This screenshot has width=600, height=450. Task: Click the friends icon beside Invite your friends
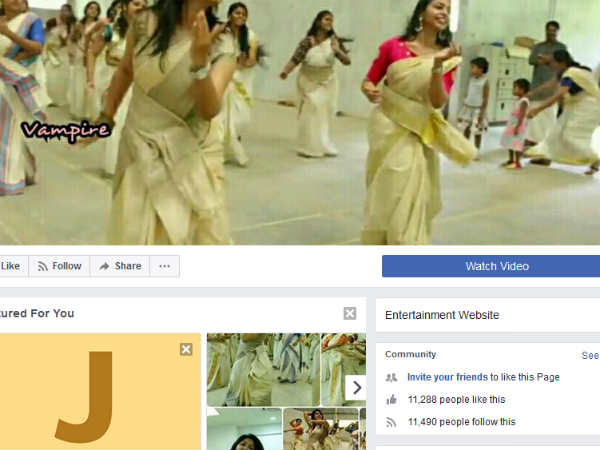pos(391,377)
